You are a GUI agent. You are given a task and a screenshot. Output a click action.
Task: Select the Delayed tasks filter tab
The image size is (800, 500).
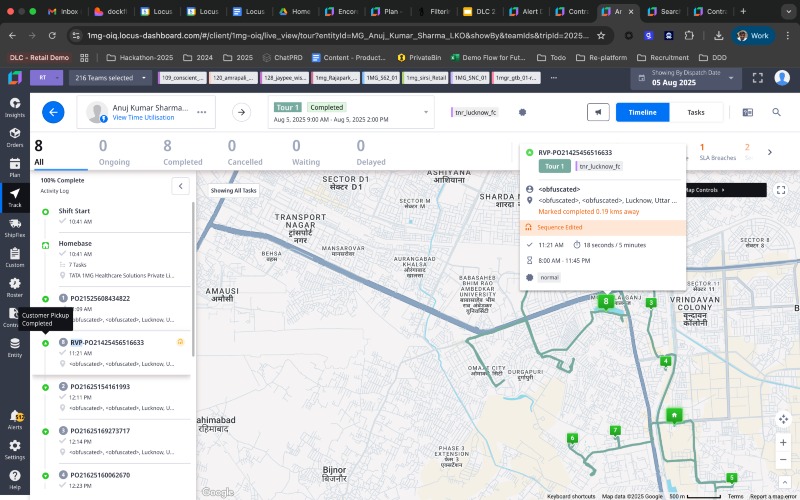pos(371,151)
